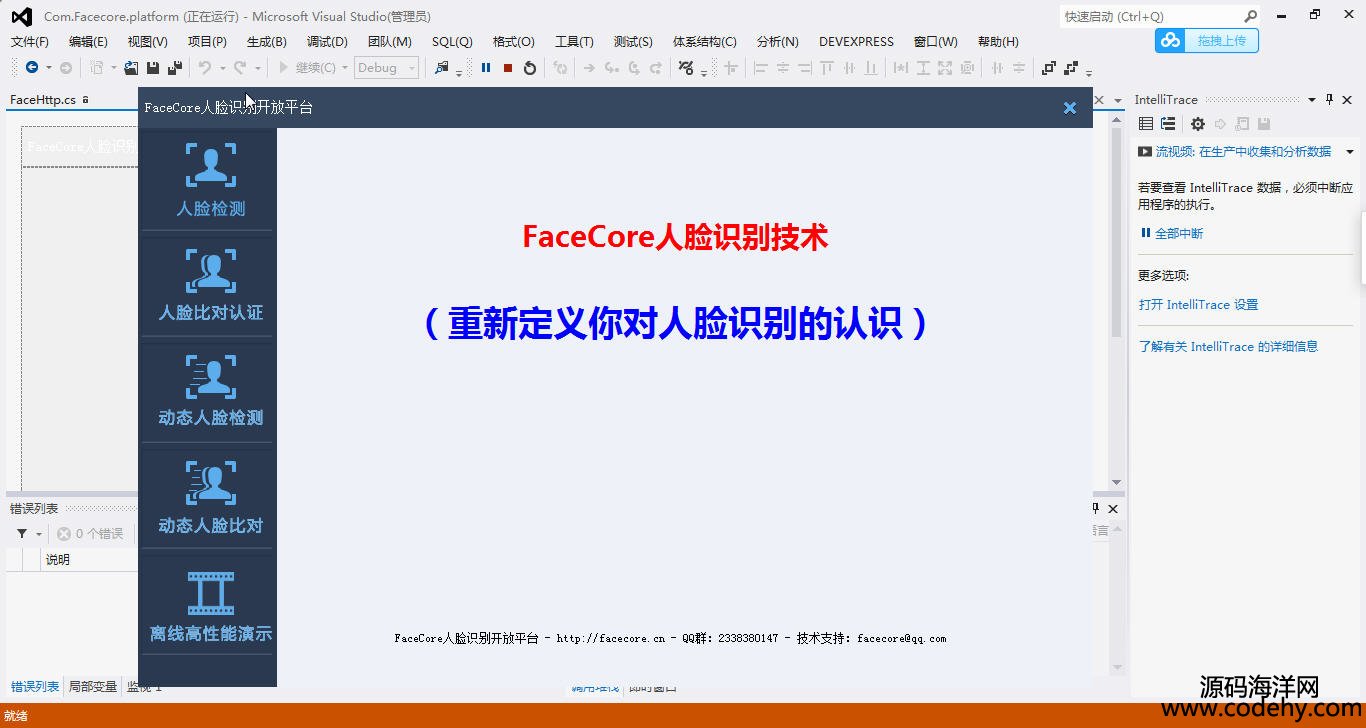Open the Debug configuration dropdown

(387, 68)
